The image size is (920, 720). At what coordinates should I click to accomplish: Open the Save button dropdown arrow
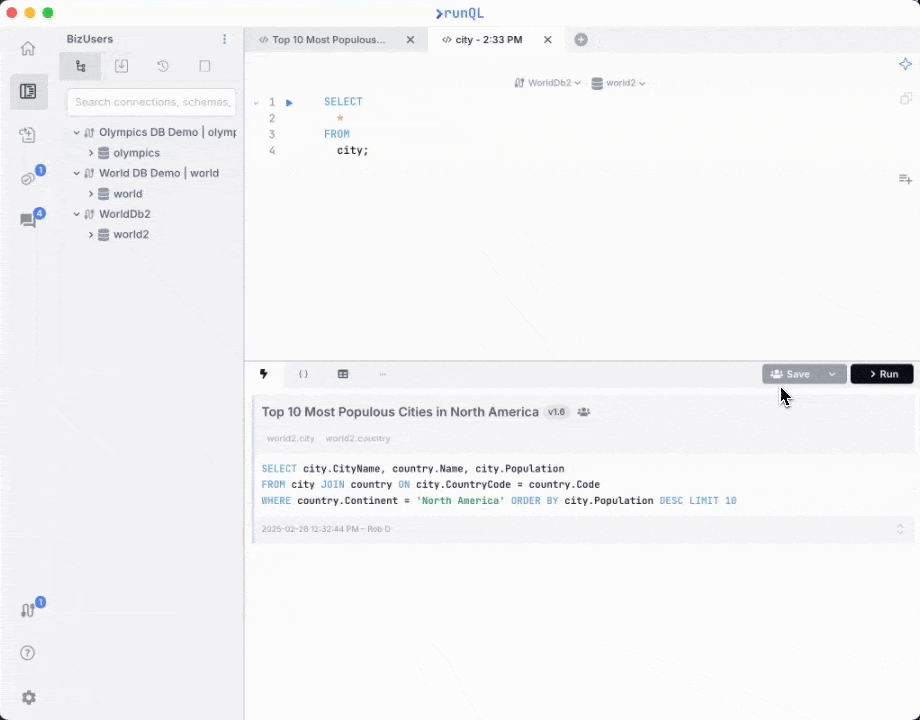coord(832,374)
